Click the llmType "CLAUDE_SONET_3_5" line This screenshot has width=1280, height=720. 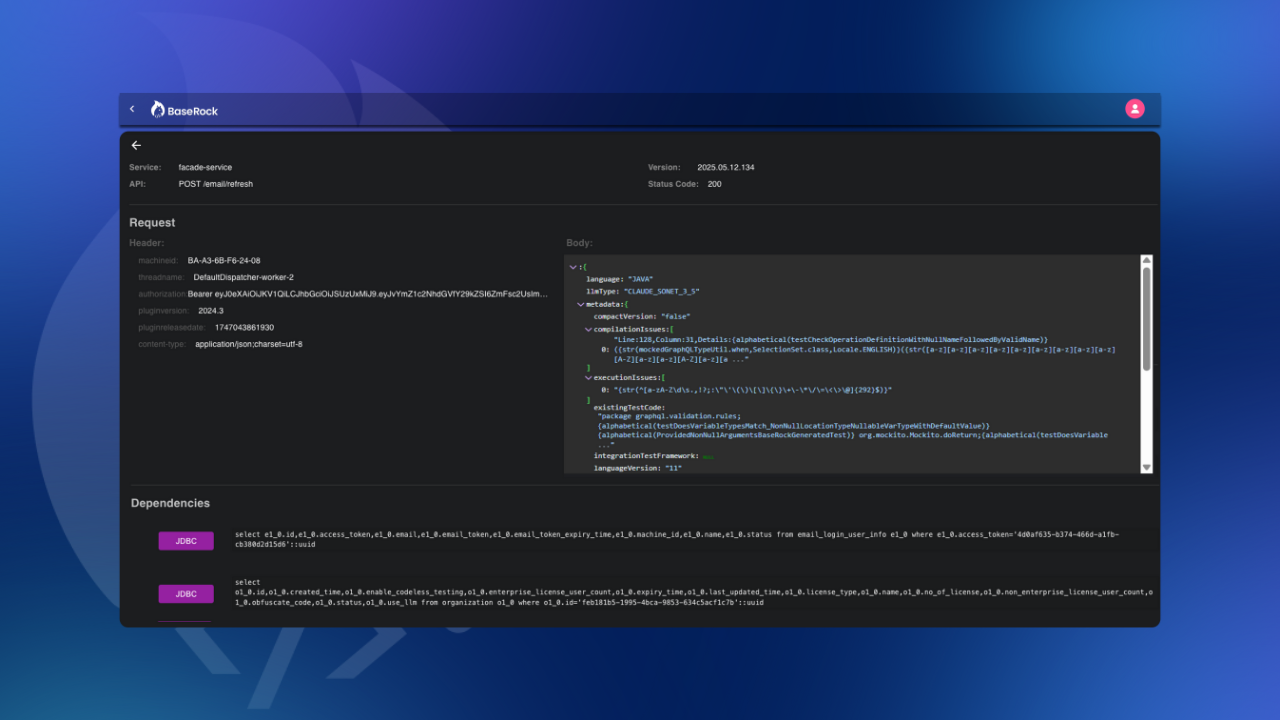643,291
